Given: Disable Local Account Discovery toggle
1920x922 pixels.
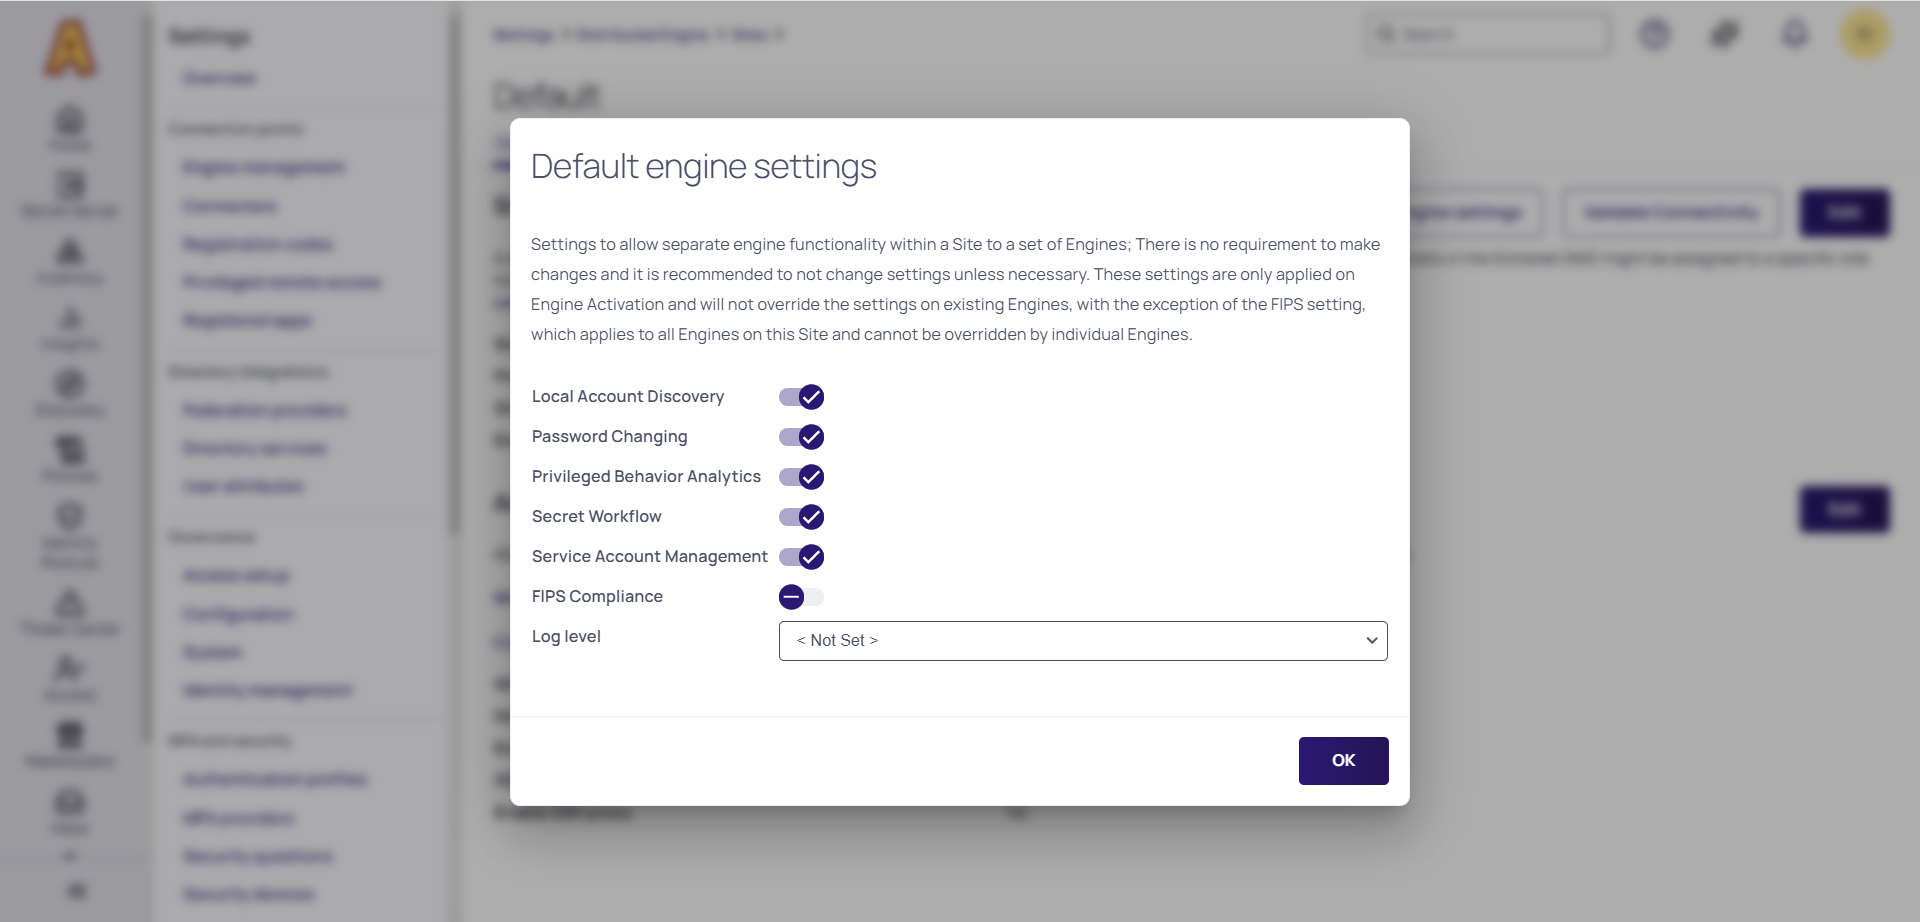Looking at the screenshot, I should (x=801, y=397).
